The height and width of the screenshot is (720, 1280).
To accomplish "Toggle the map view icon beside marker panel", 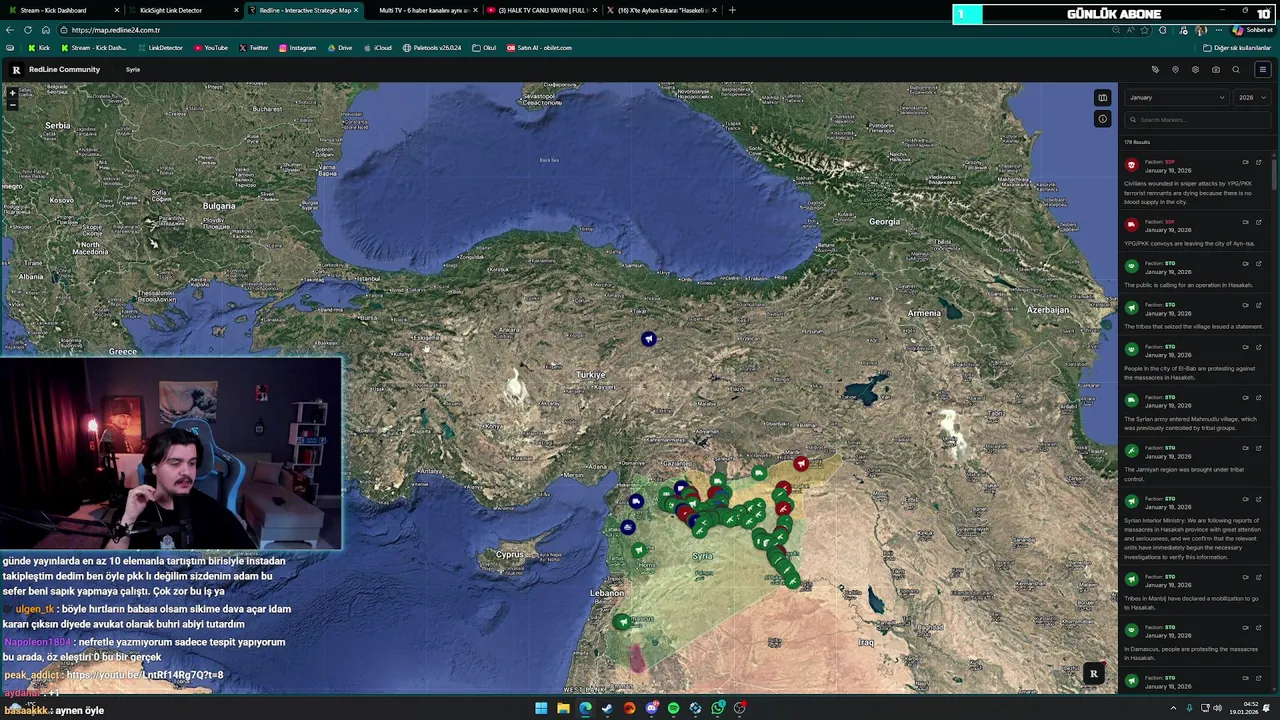I will (1102, 97).
